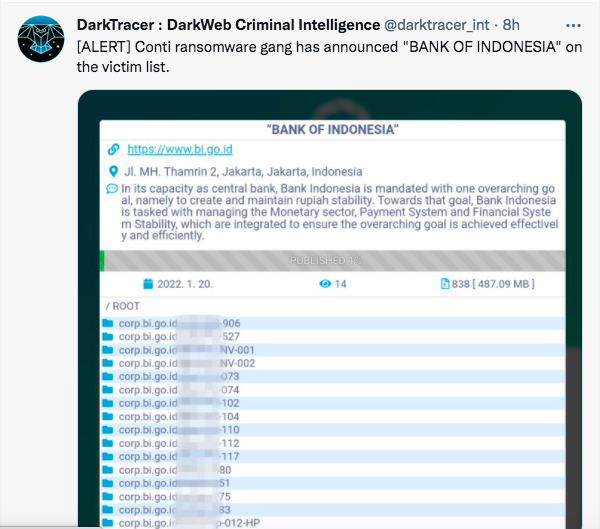Viewport: 600px width, 529px height.
Task: Select the "838 [ 487.09 MB ]" file size text
Action: coord(493,284)
